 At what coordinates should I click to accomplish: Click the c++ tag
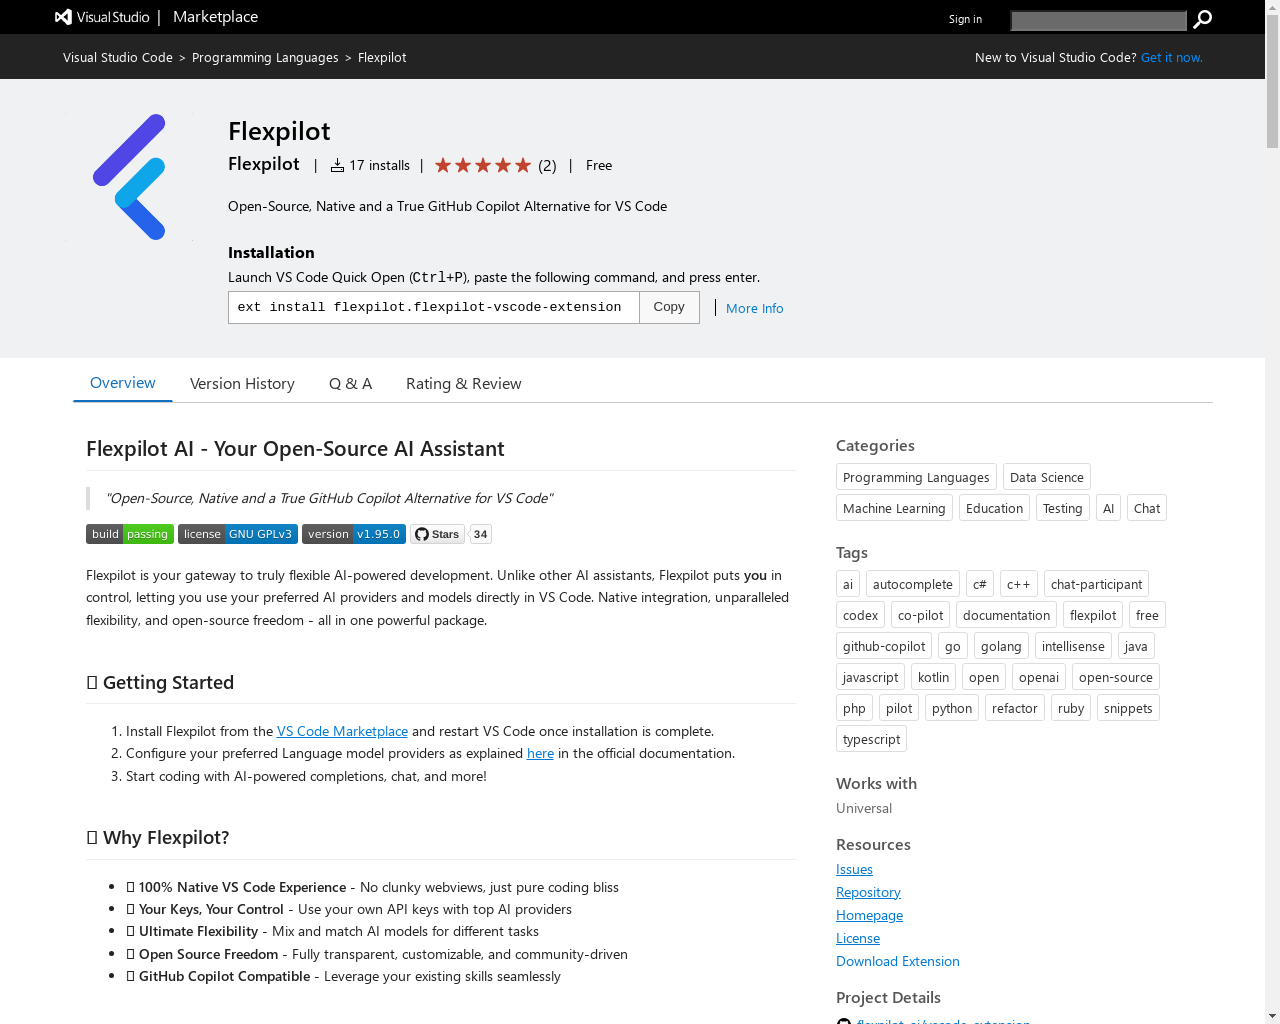tap(1019, 584)
